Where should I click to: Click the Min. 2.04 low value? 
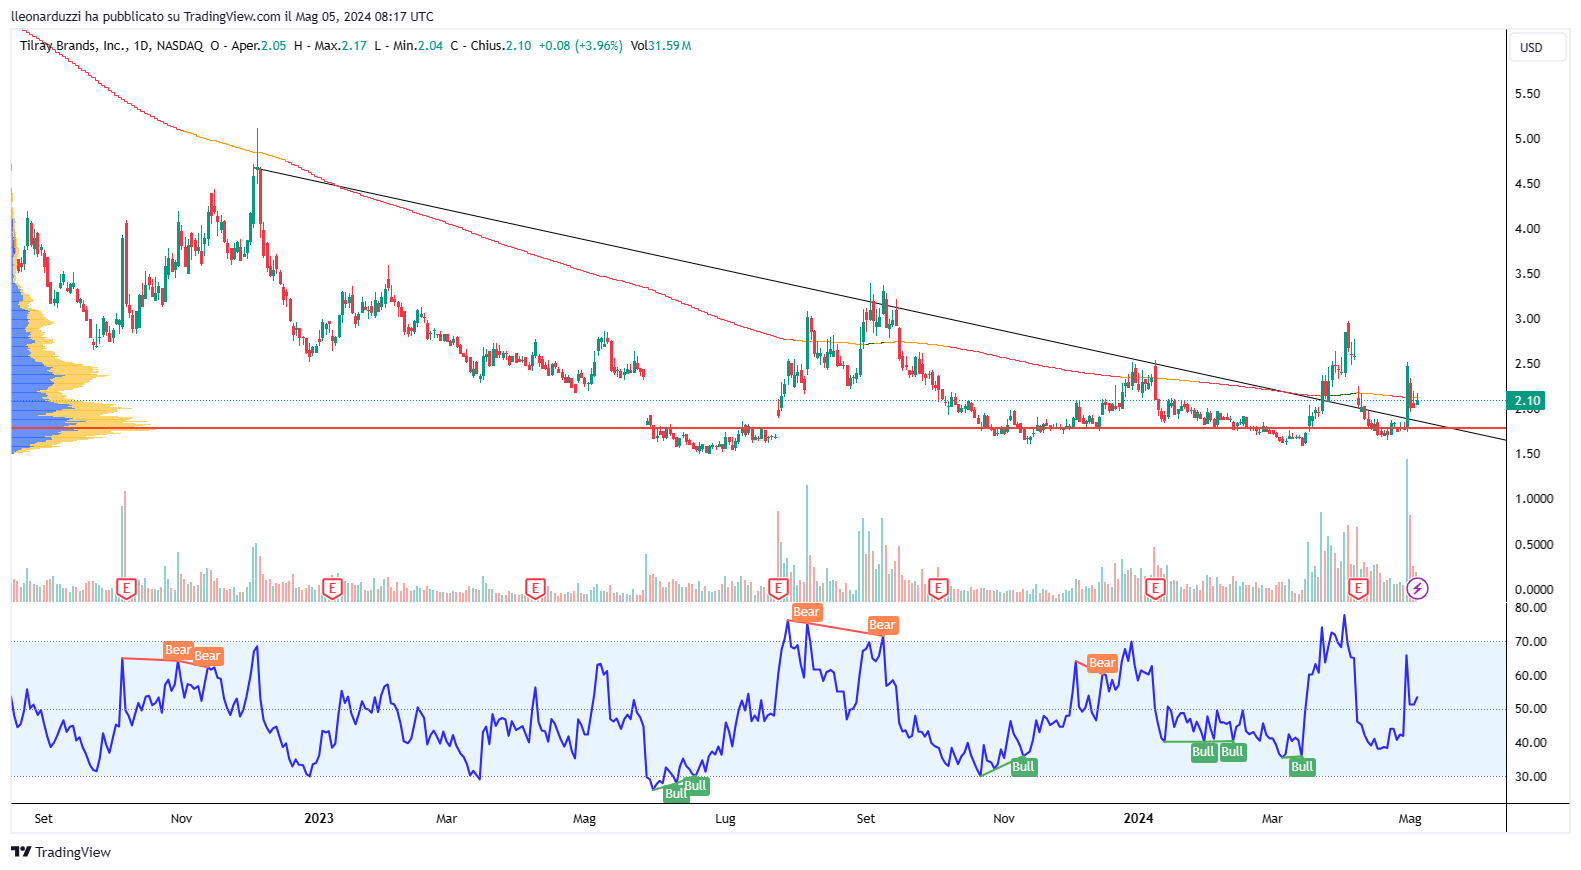tap(418, 46)
